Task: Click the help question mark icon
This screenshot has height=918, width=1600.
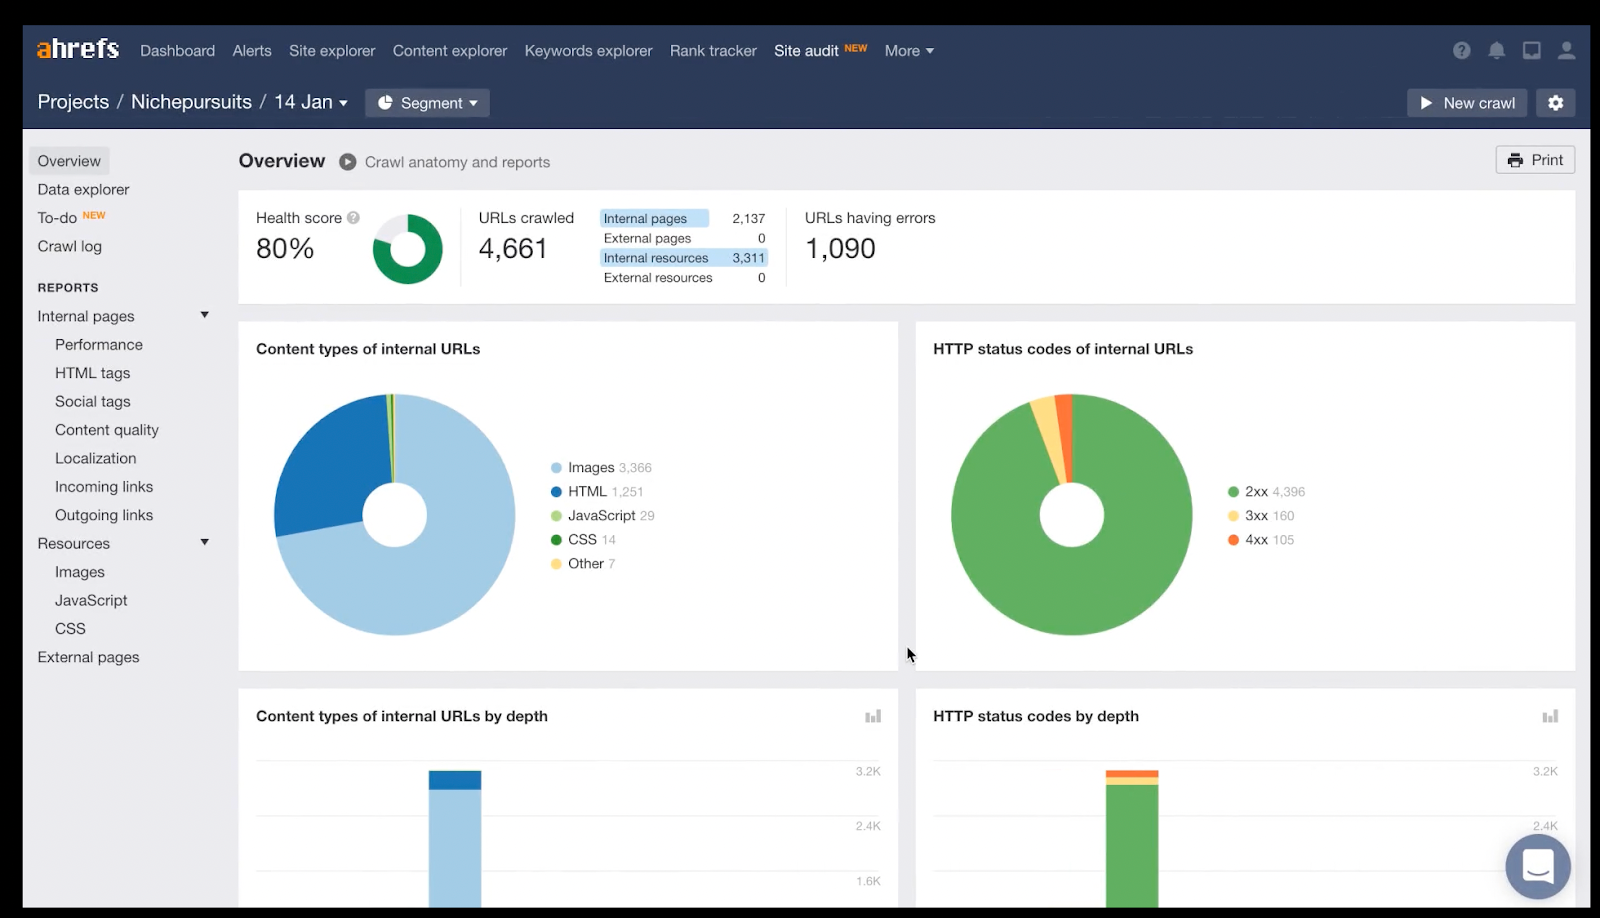Action: point(1461,51)
